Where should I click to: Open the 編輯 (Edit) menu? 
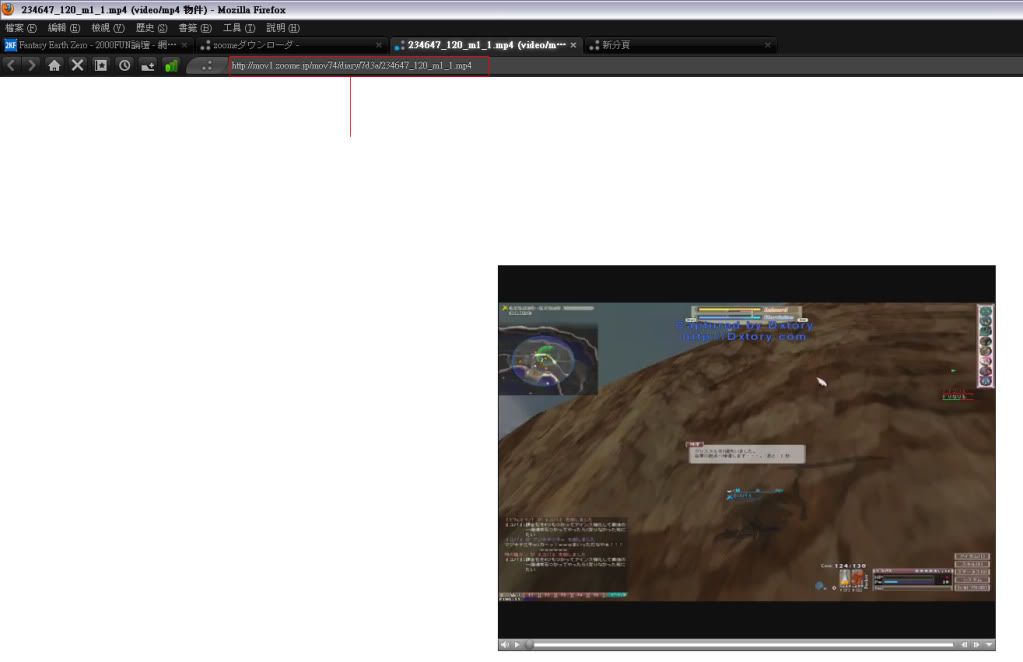click(64, 28)
